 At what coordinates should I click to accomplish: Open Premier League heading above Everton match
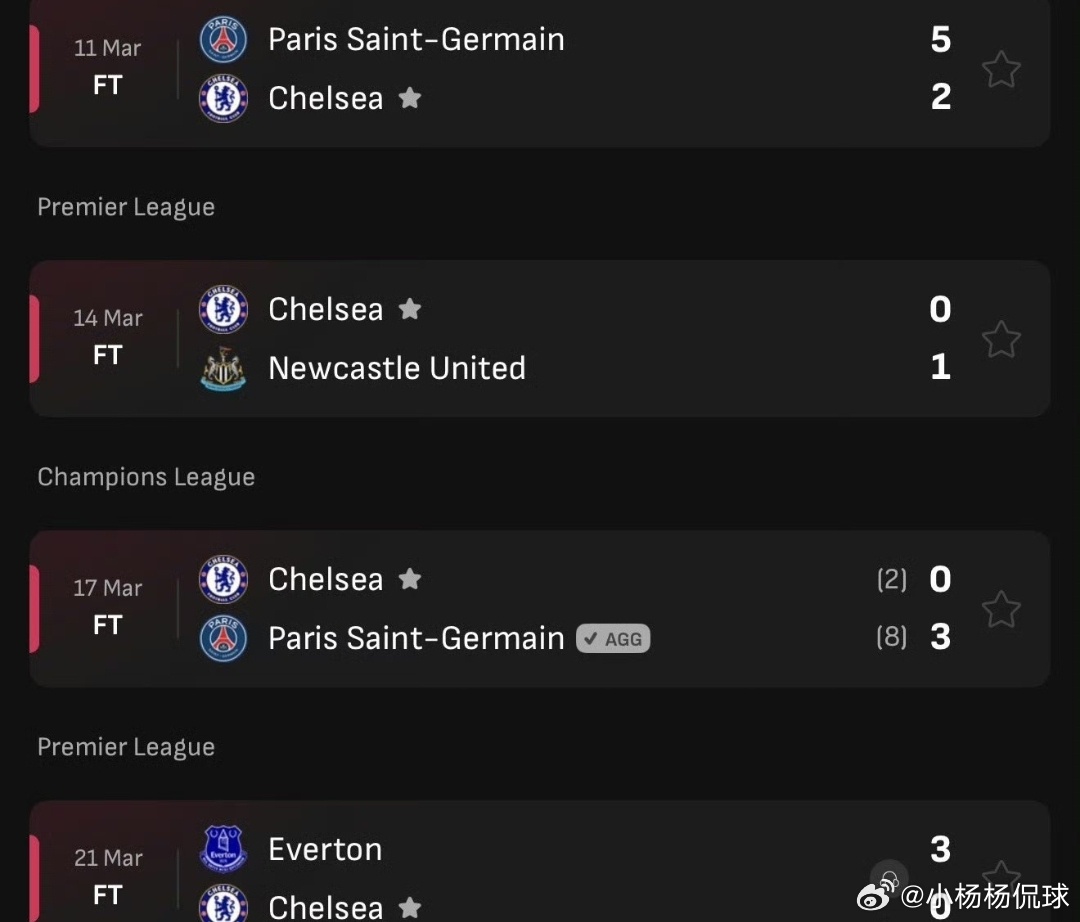coord(126,747)
